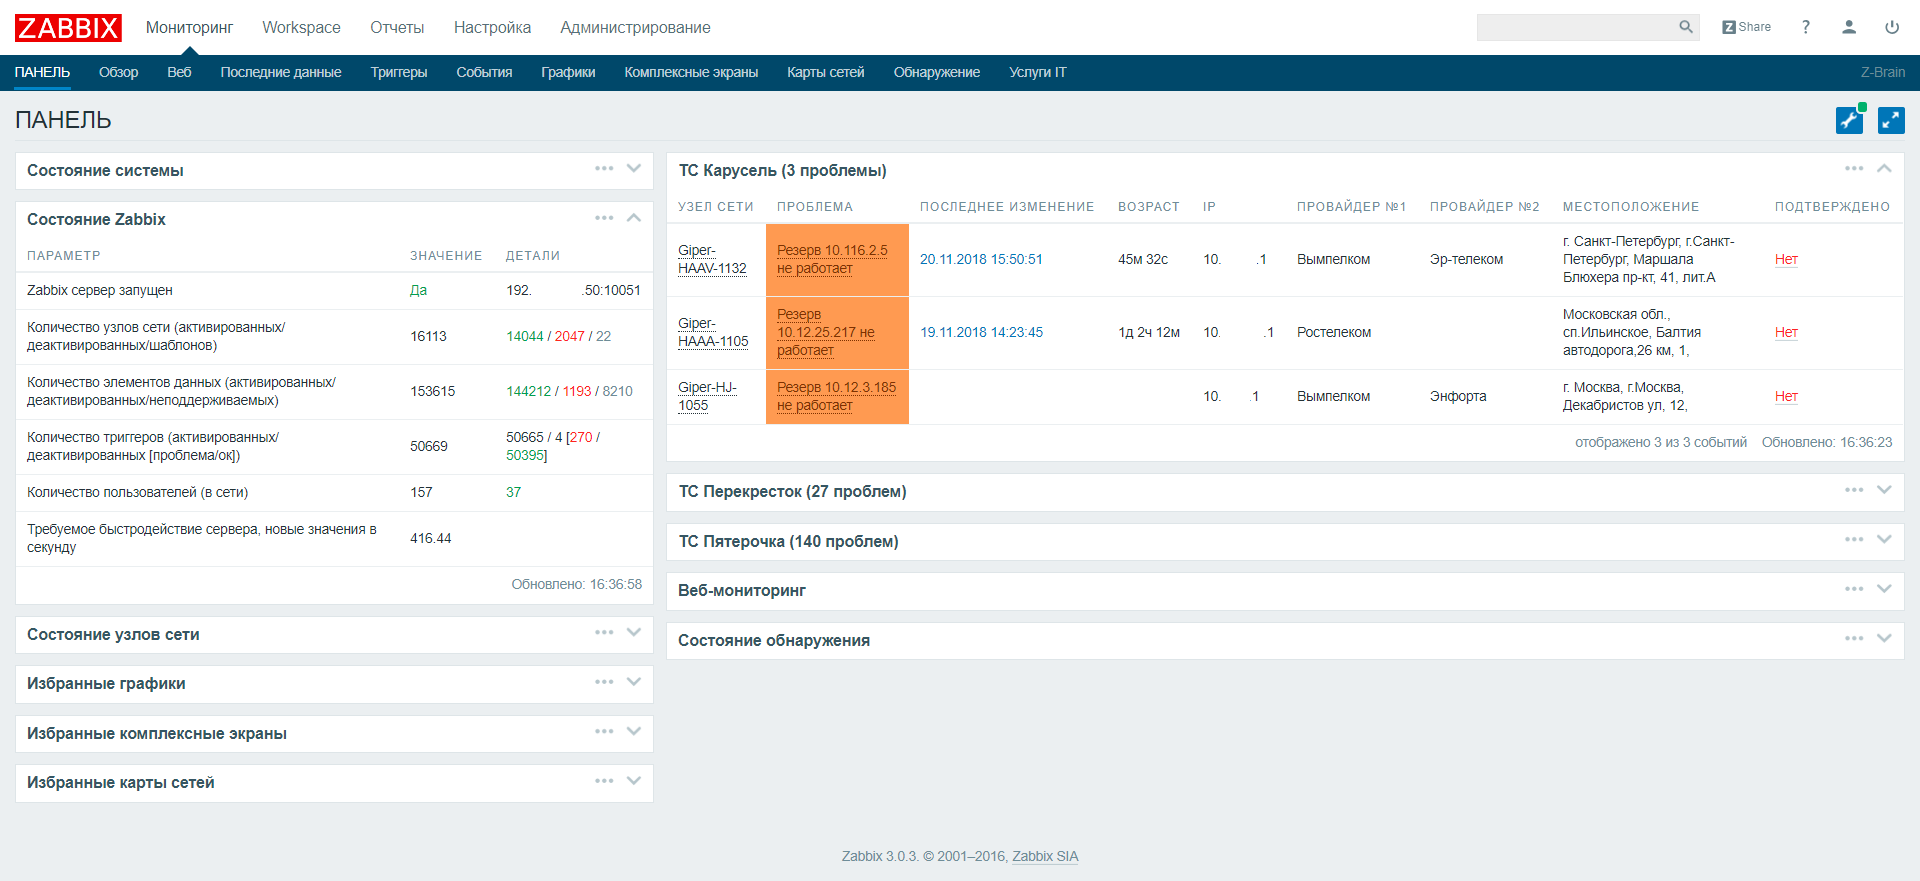Open the options dots of Избранные карты сетей

(x=604, y=780)
